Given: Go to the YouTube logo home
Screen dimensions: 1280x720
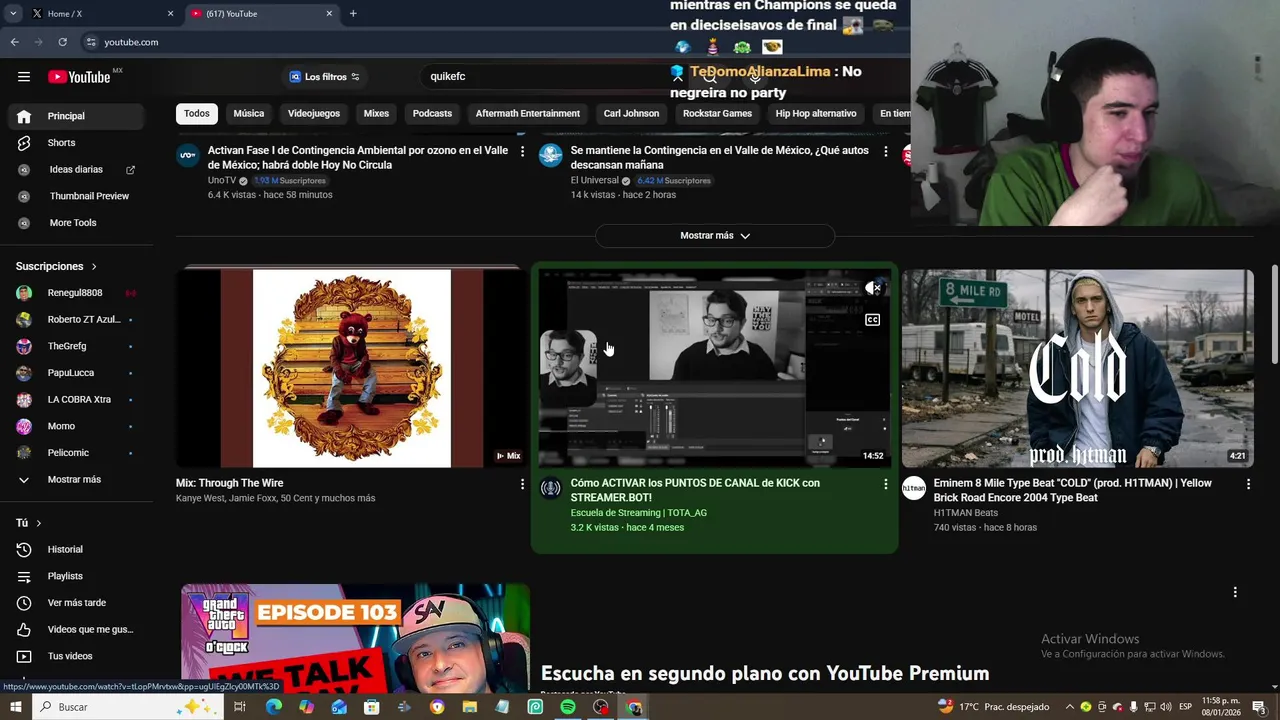Looking at the screenshot, I should click(79, 77).
